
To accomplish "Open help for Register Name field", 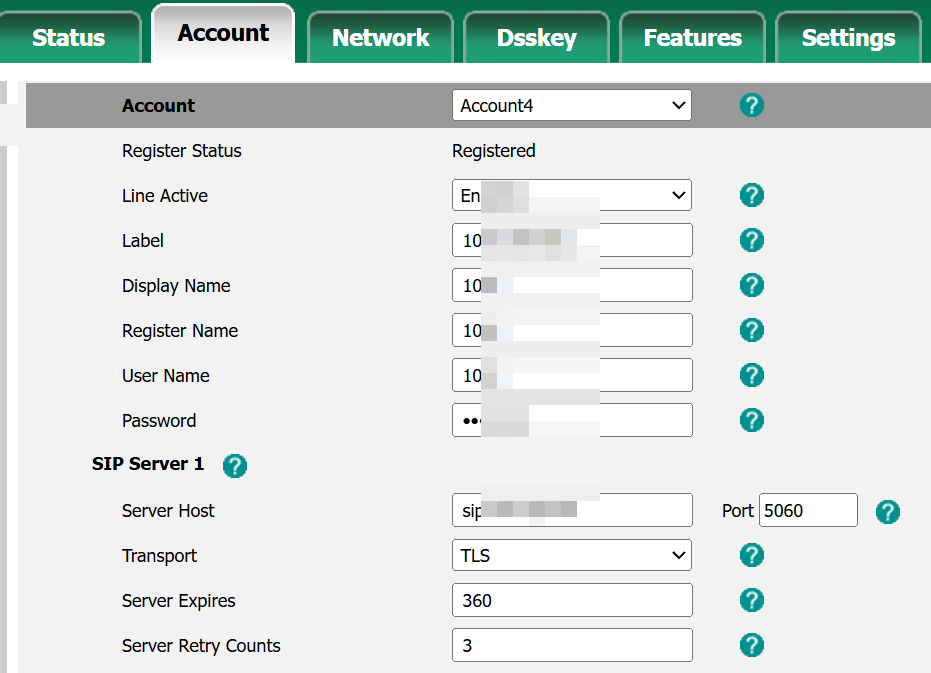I will point(751,330).
